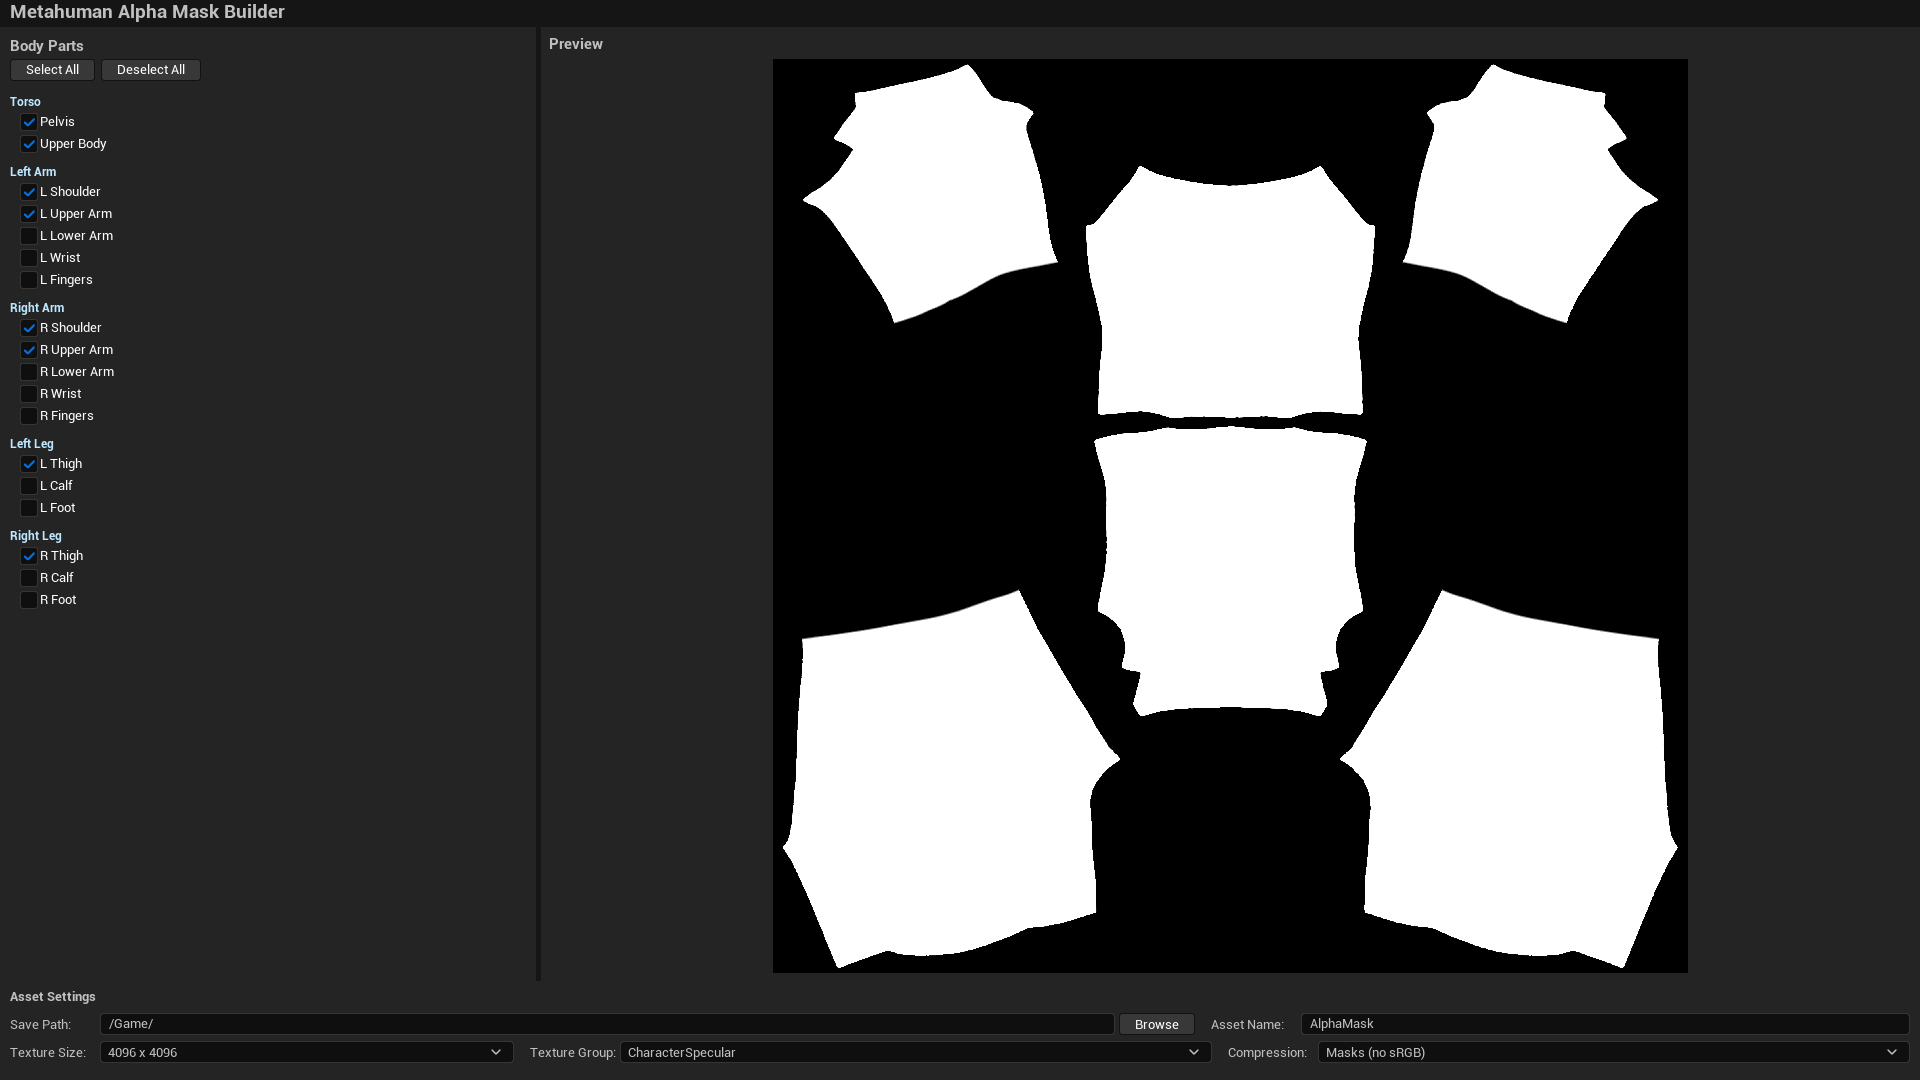Click the Right Leg group heading
Screen dimensions: 1920x1080
point(36,536)
